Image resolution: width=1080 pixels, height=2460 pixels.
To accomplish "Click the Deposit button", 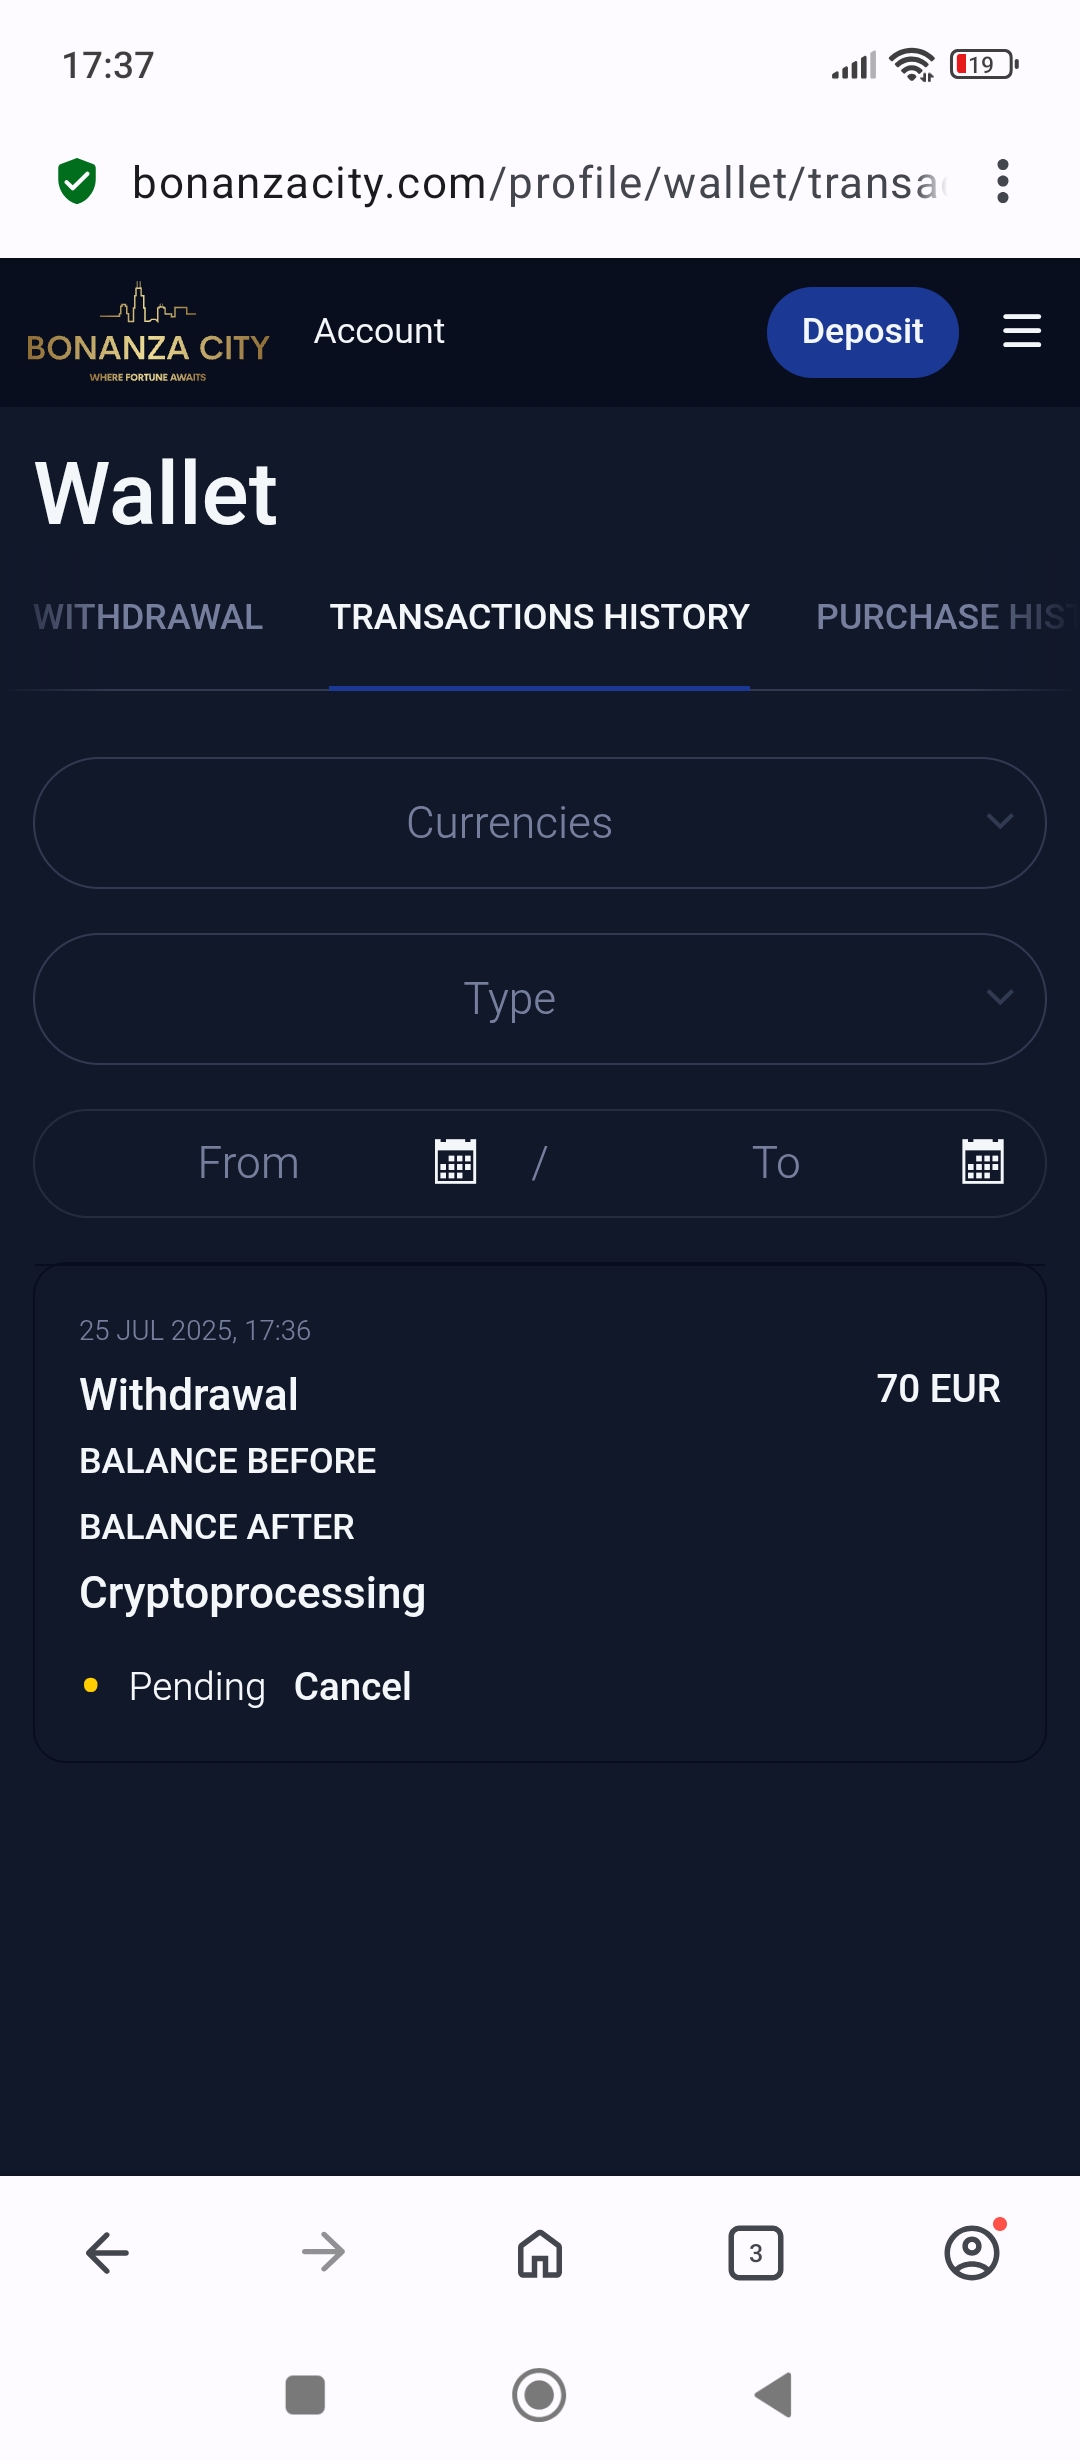I will click(x=862, y=332).
